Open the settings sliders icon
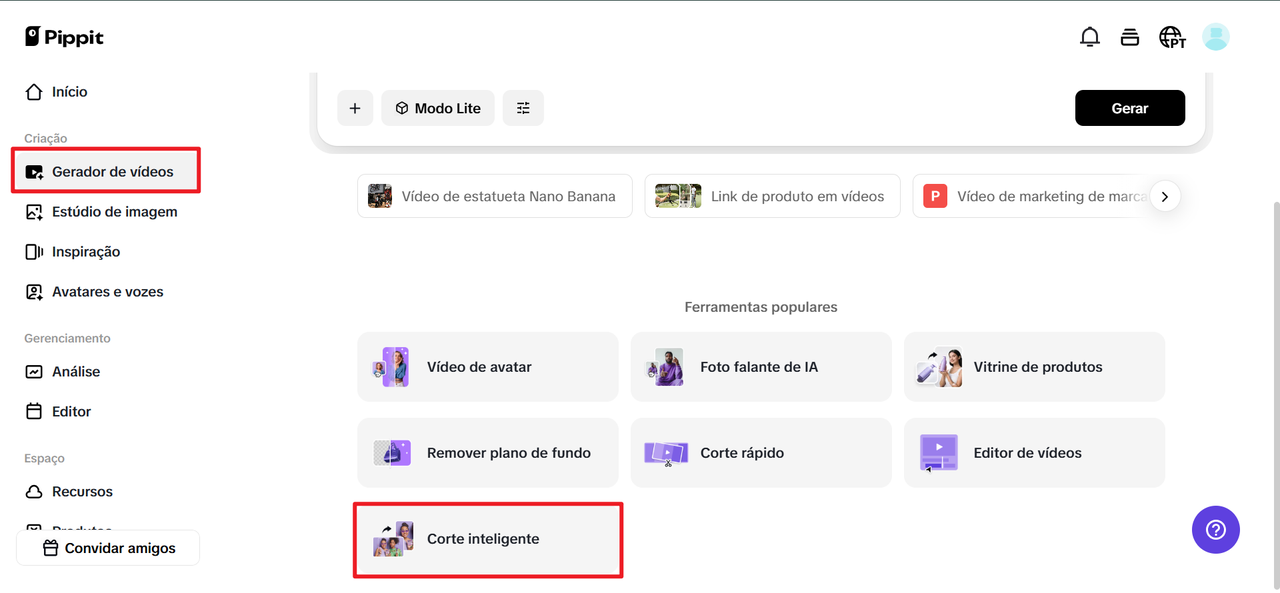The width and height of the screenshot is (1280, 593). point(523,108)
